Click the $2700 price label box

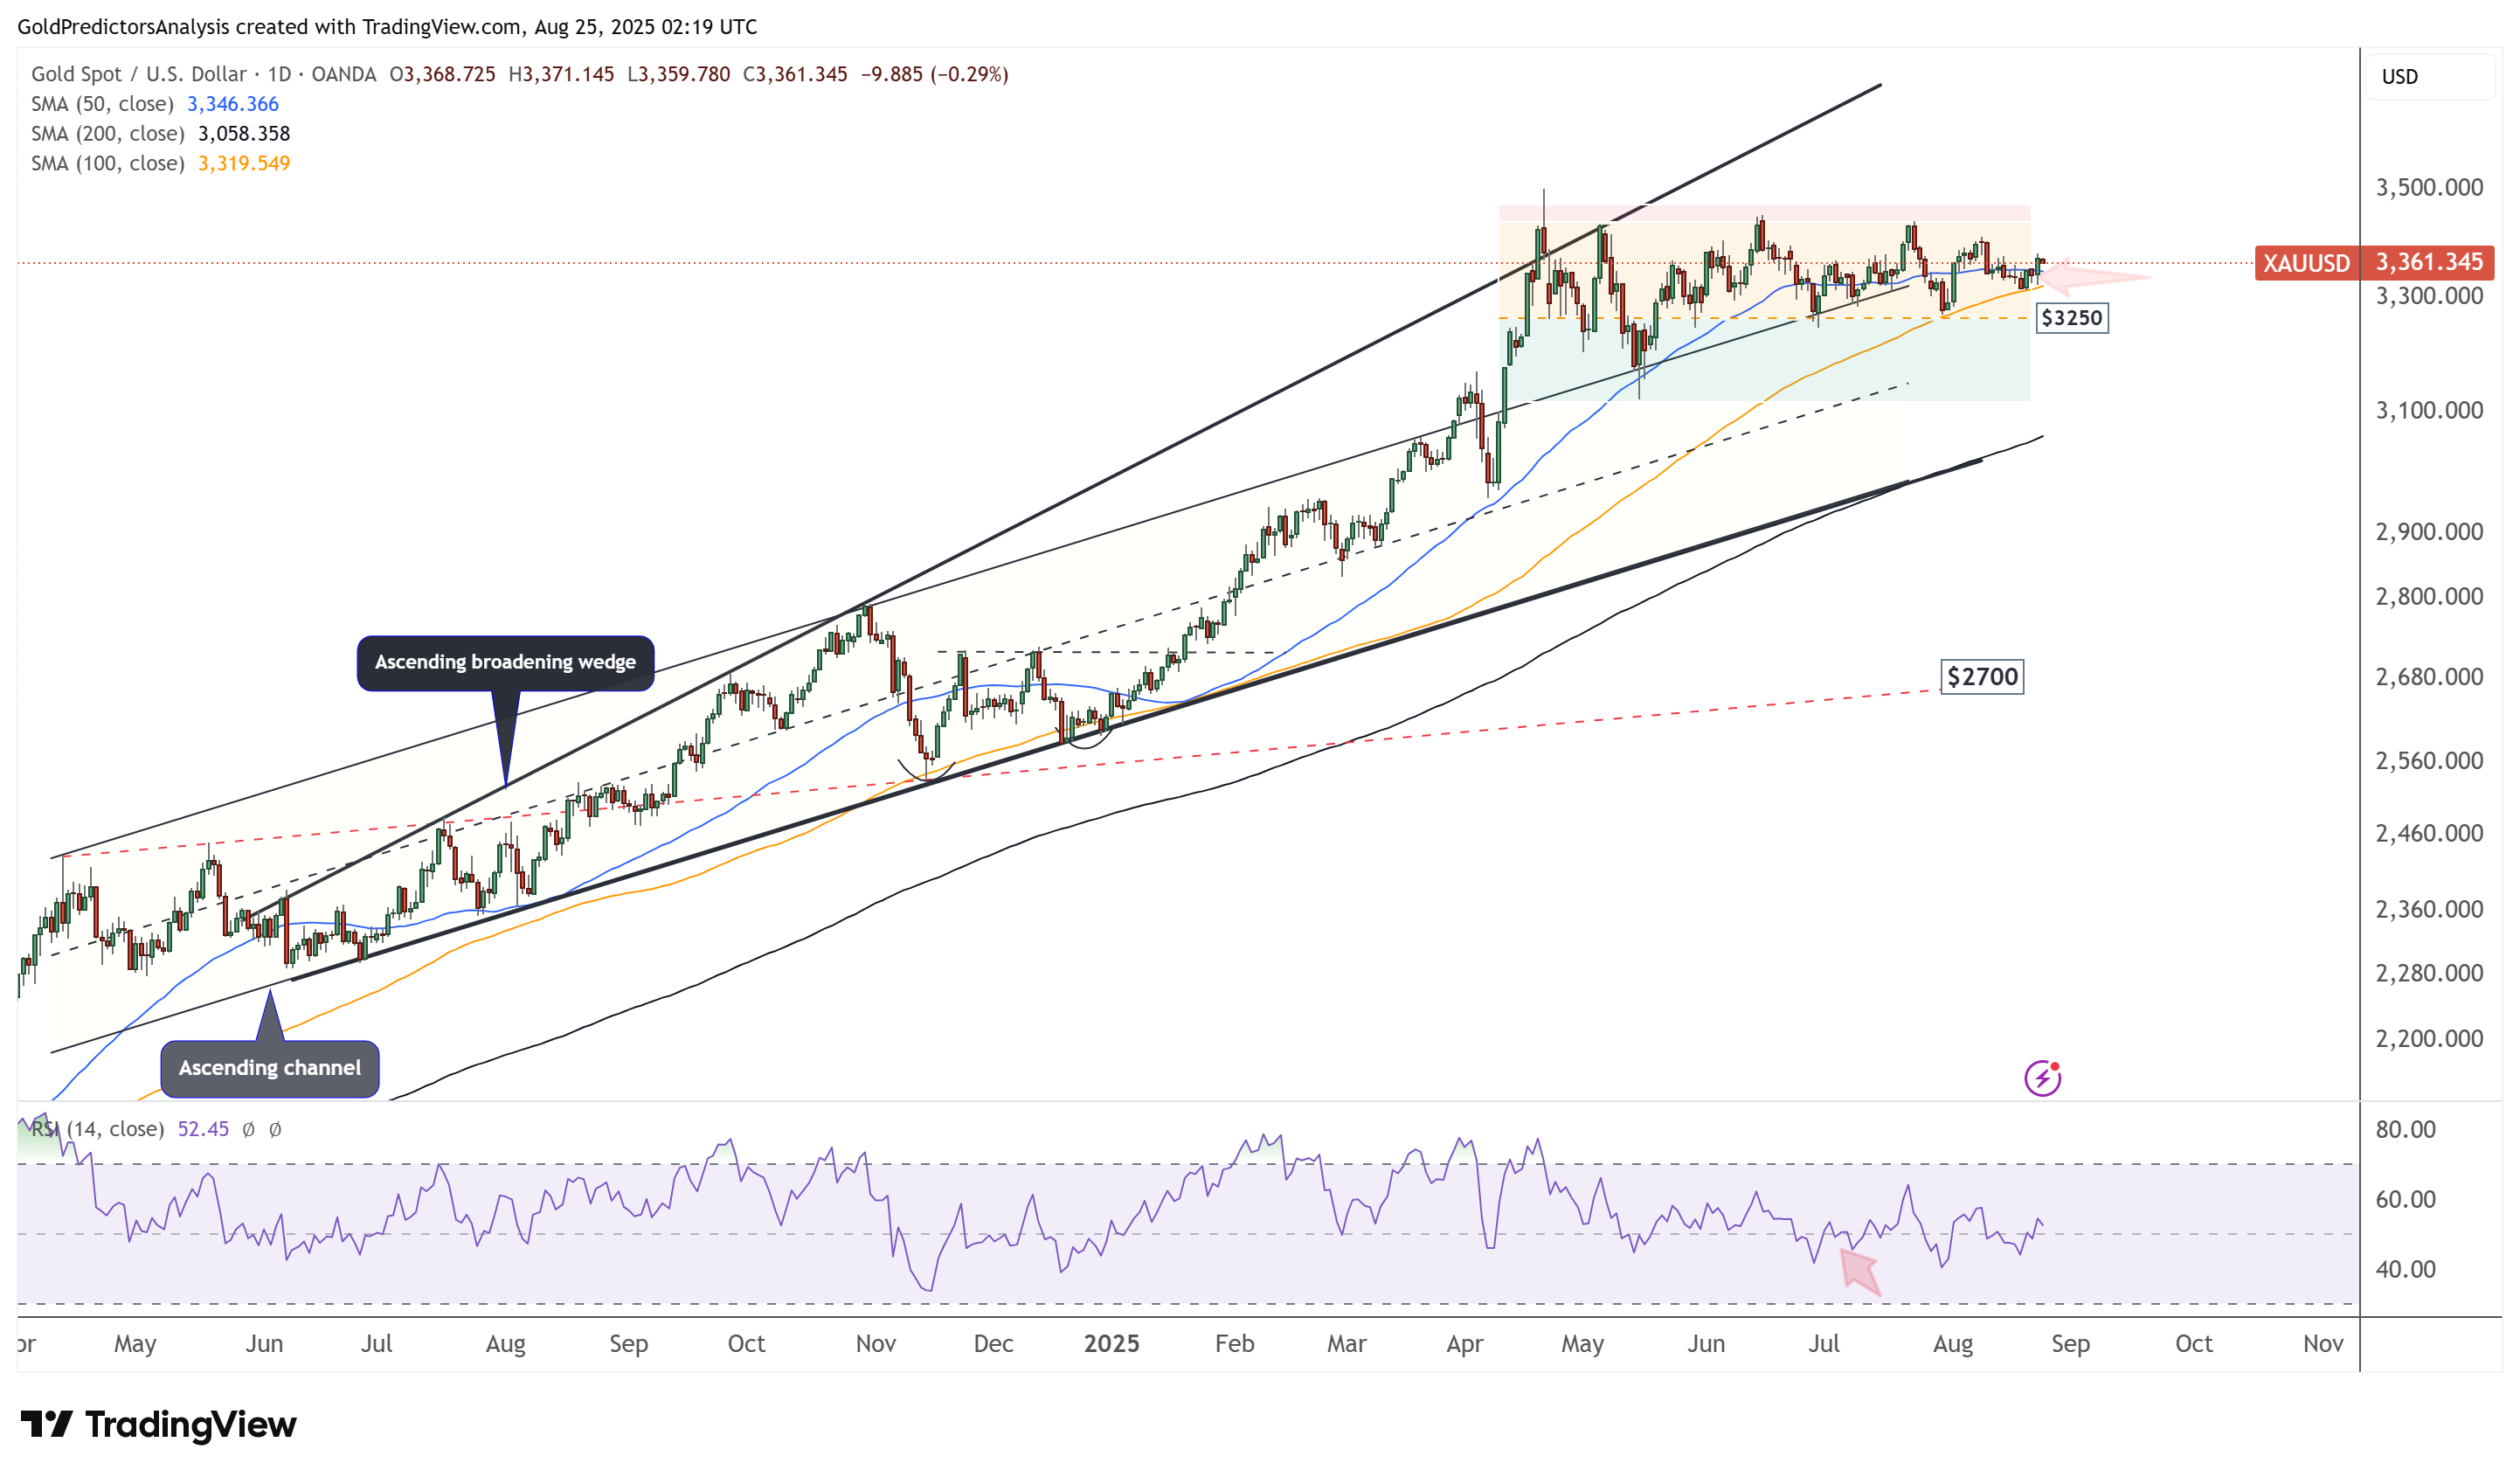tap(1982, 677)
